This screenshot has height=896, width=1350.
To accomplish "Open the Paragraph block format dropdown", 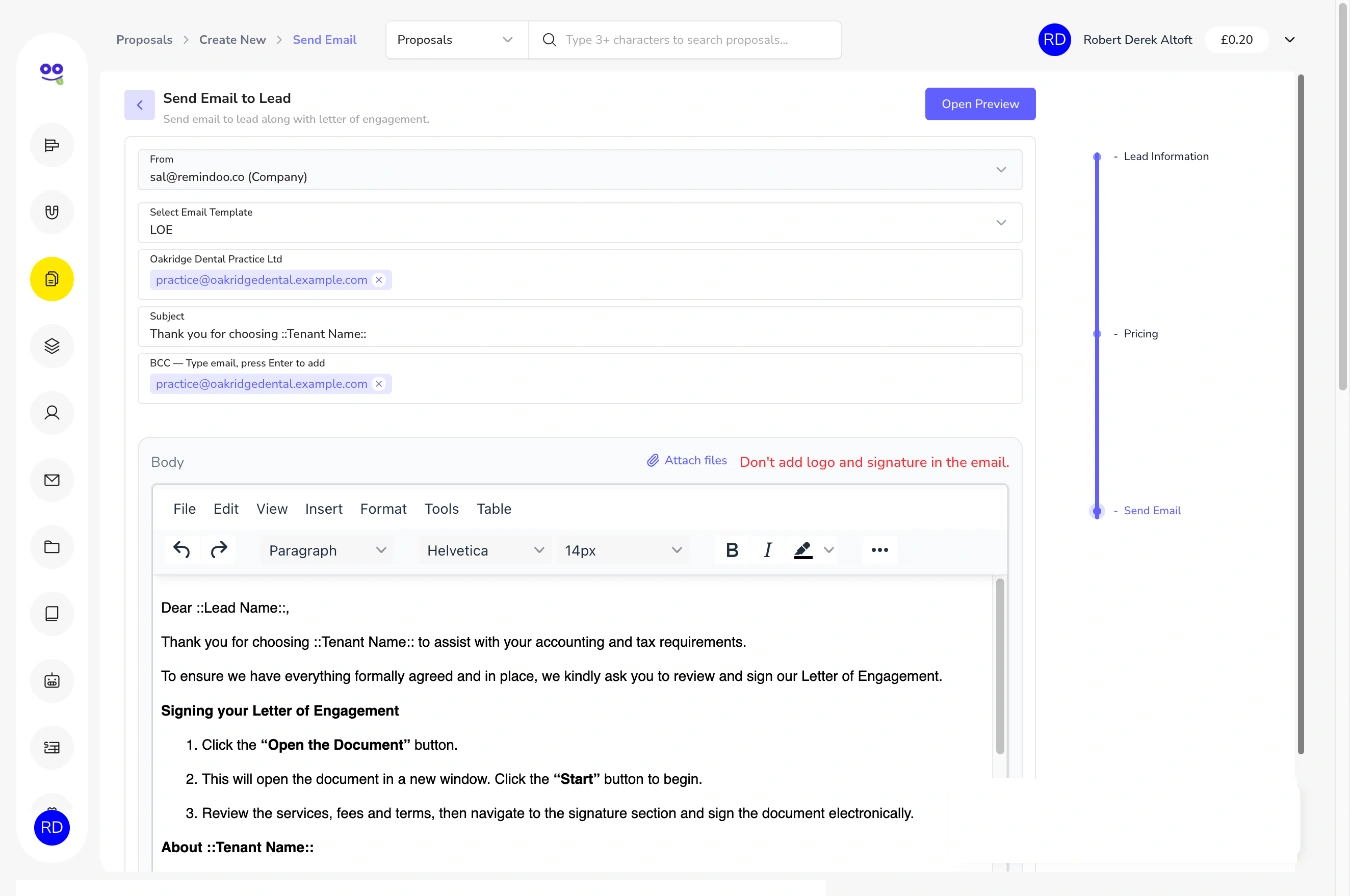I will pos(327,550).
